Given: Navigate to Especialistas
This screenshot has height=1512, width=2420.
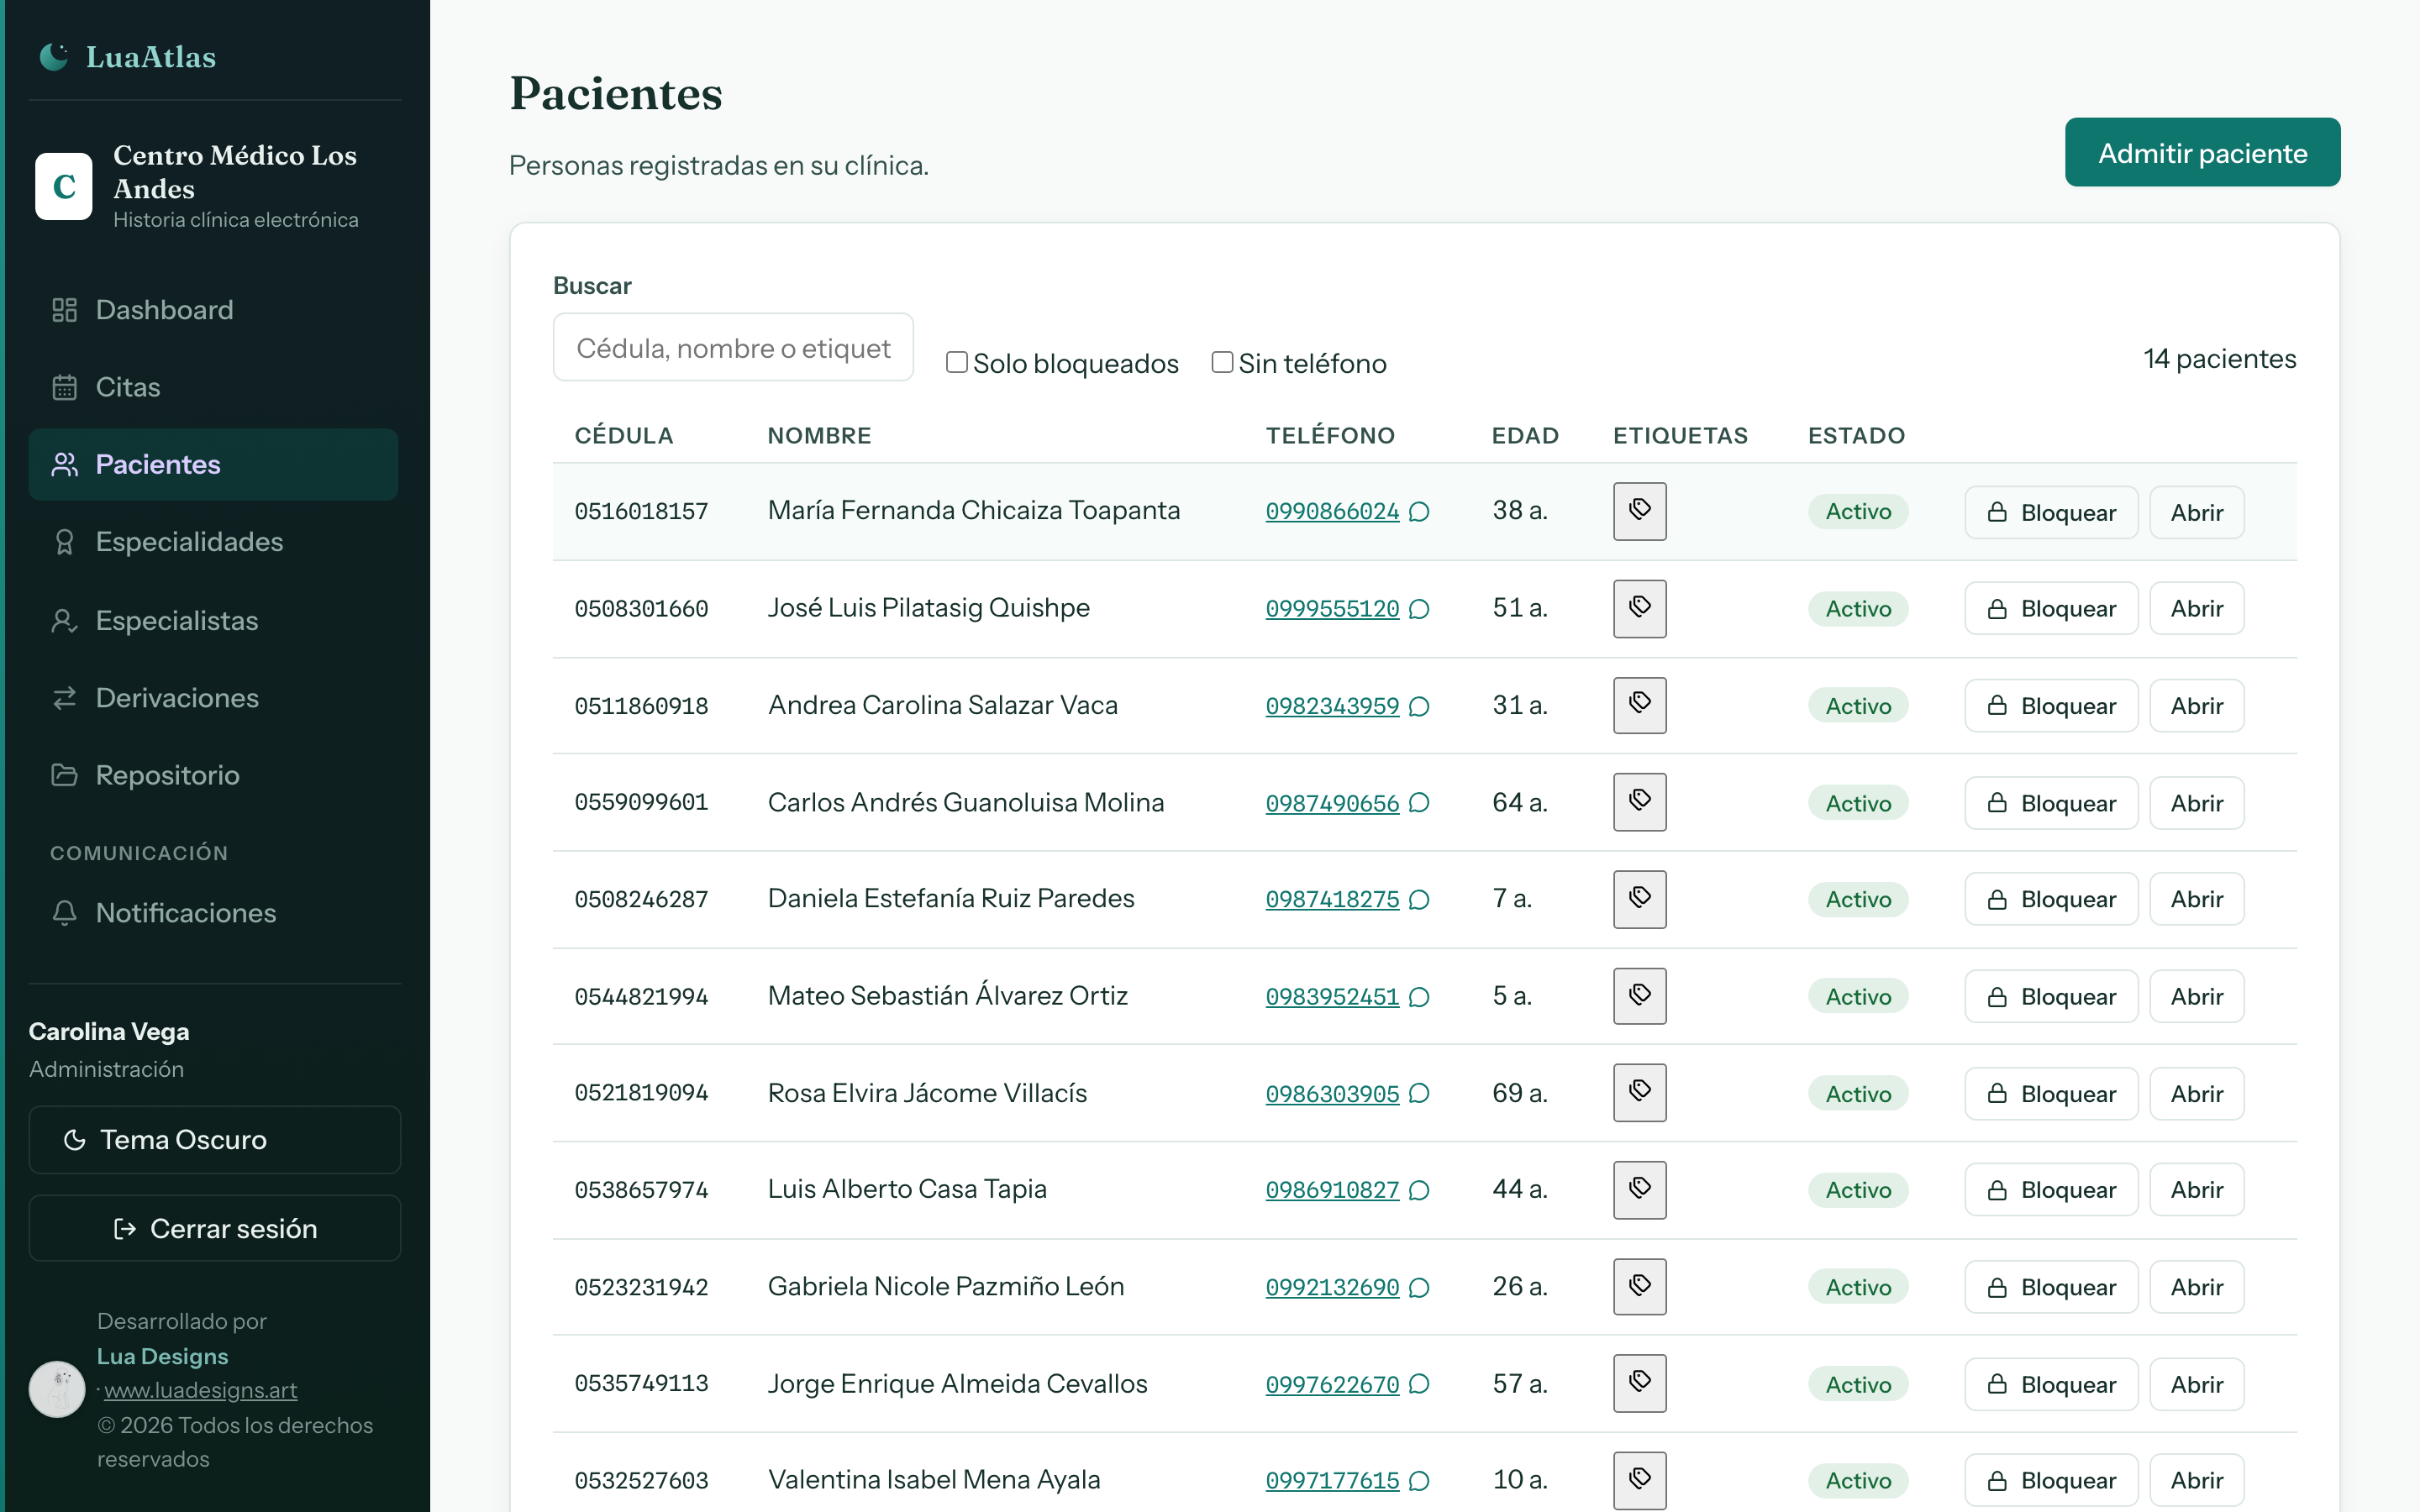Looking at the screenshot, I should click(213, 620).
